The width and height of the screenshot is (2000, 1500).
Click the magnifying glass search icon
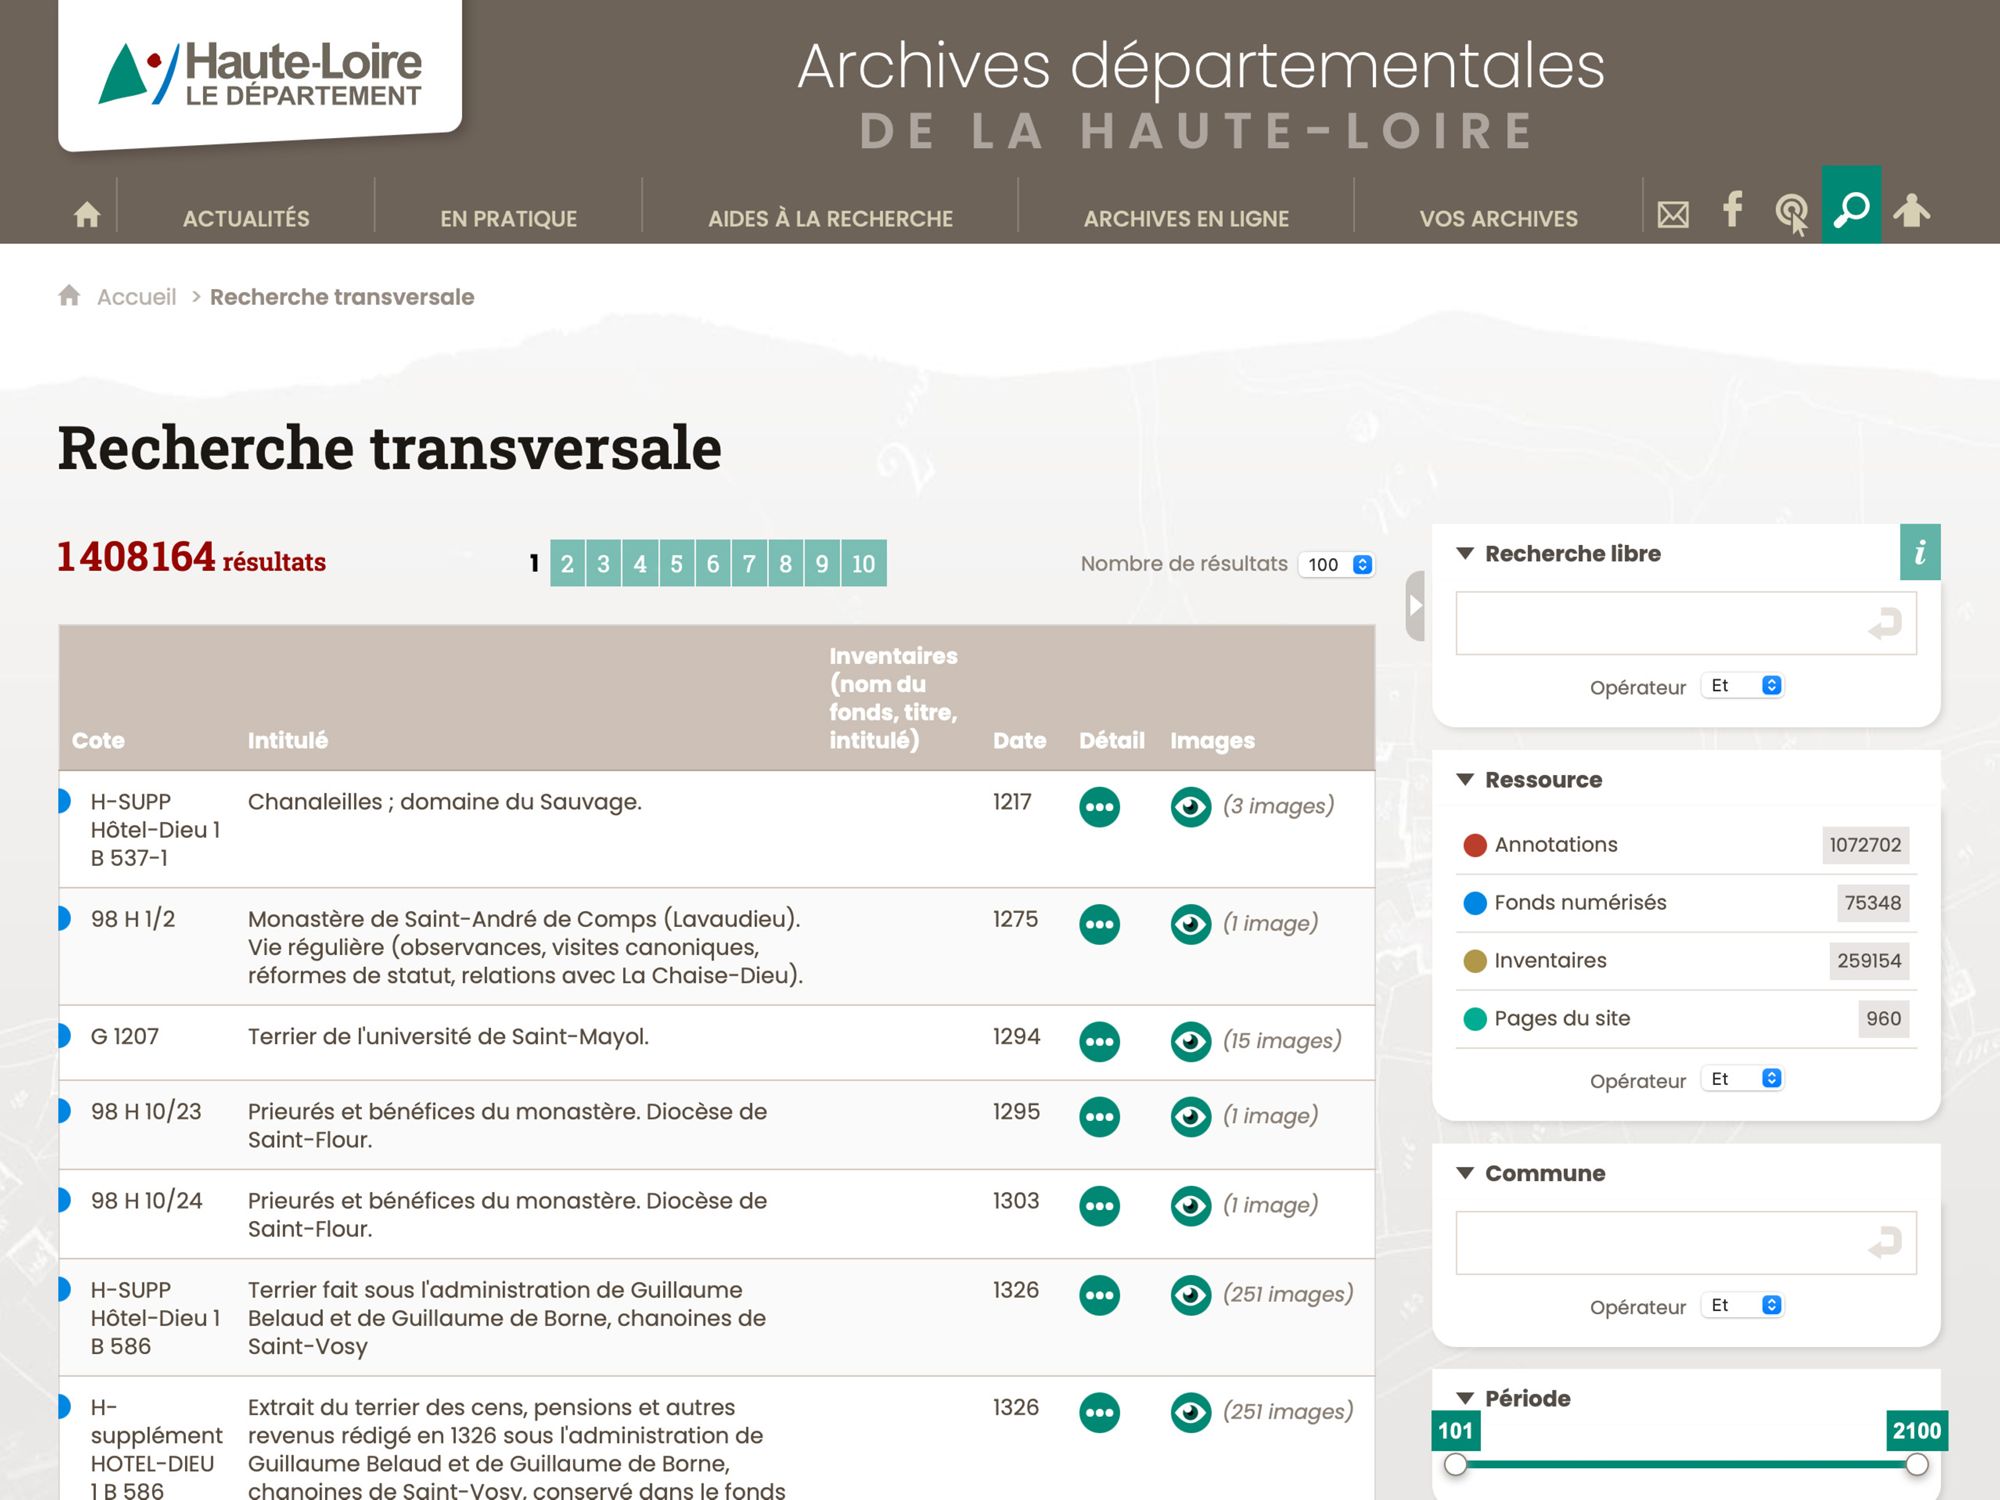pyautogui.click(x=1851, y=209)
